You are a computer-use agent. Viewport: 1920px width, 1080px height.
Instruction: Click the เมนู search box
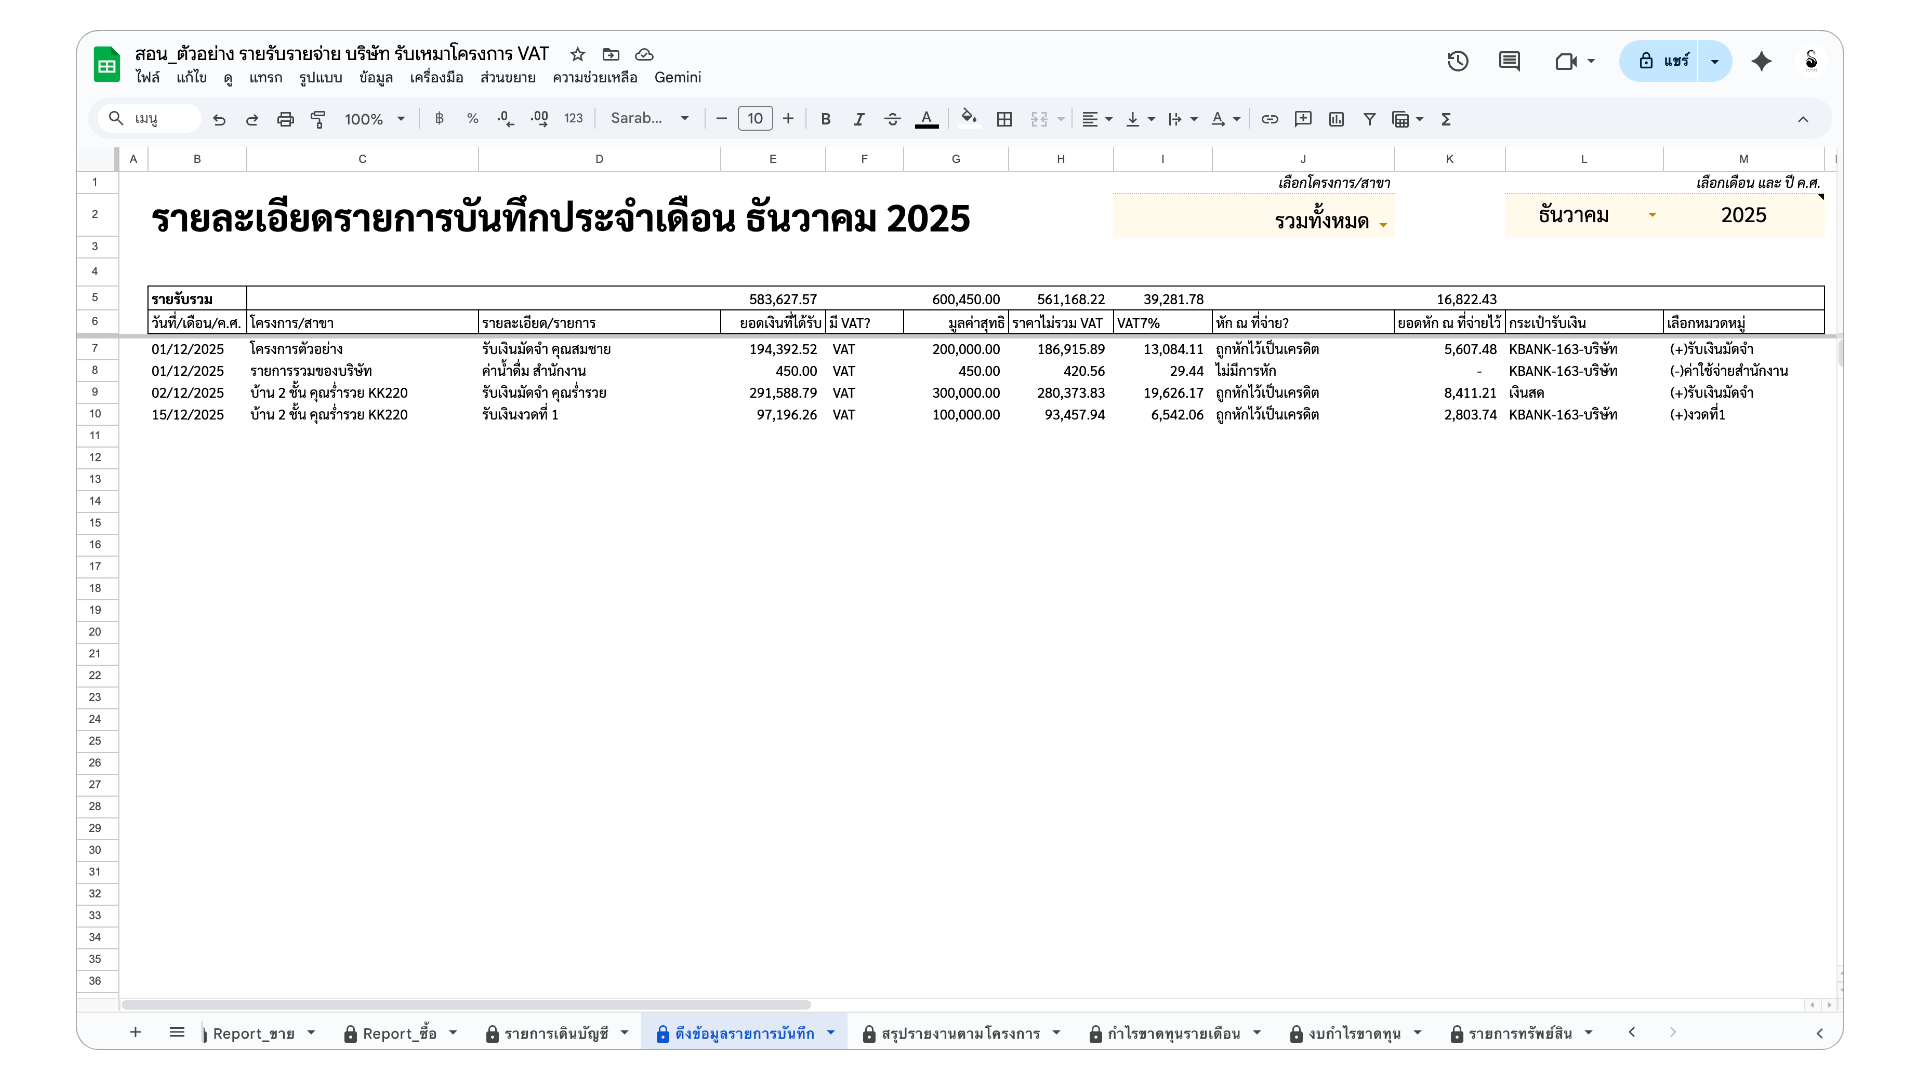(150, 118)
